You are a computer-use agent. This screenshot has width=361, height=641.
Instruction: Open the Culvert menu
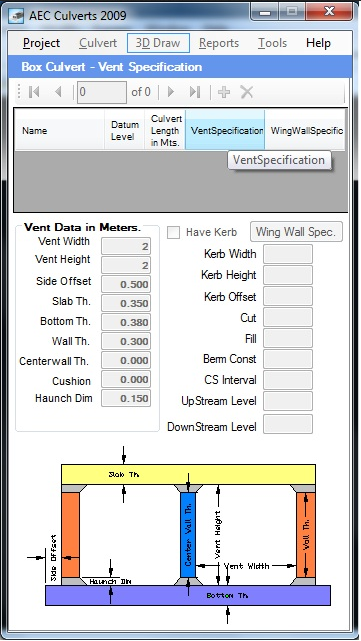click(x=98, y=43)
